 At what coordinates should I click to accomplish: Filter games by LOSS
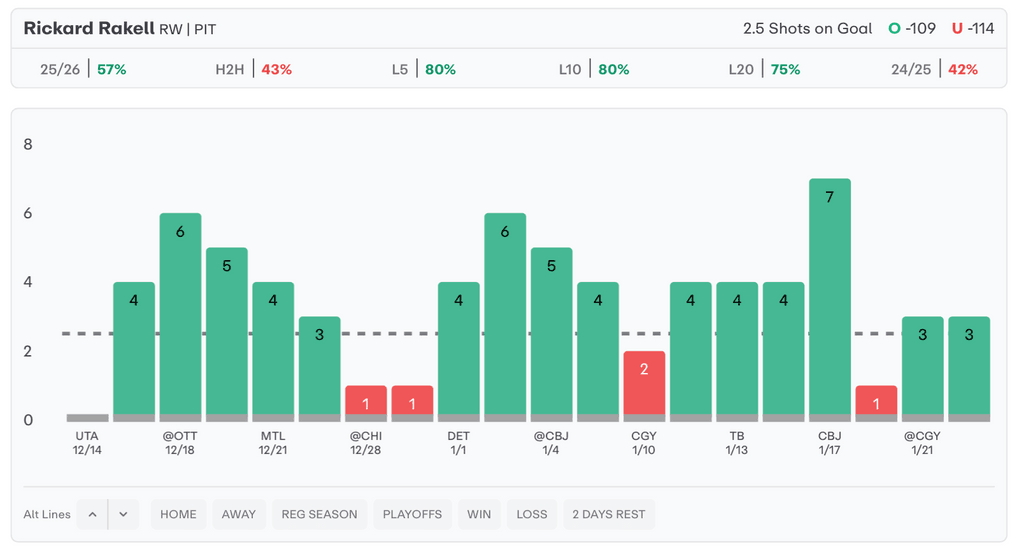point(532,514)
